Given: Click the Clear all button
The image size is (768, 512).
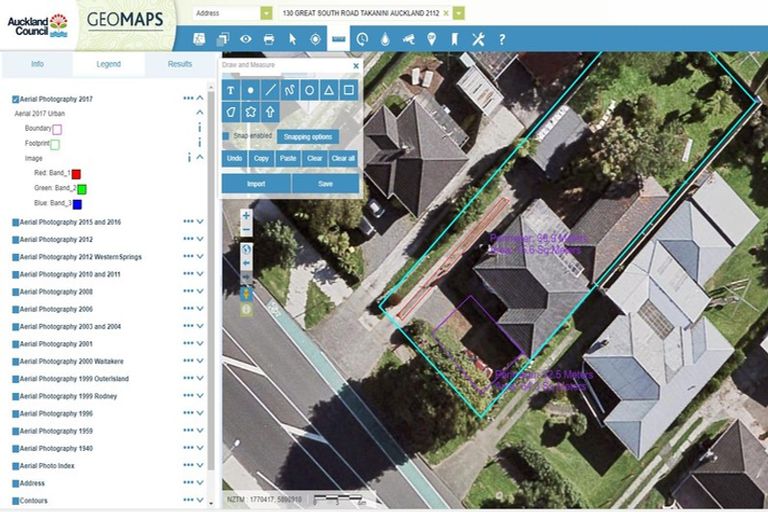Looking at the screenshot, I should click(x=343, y=158).
